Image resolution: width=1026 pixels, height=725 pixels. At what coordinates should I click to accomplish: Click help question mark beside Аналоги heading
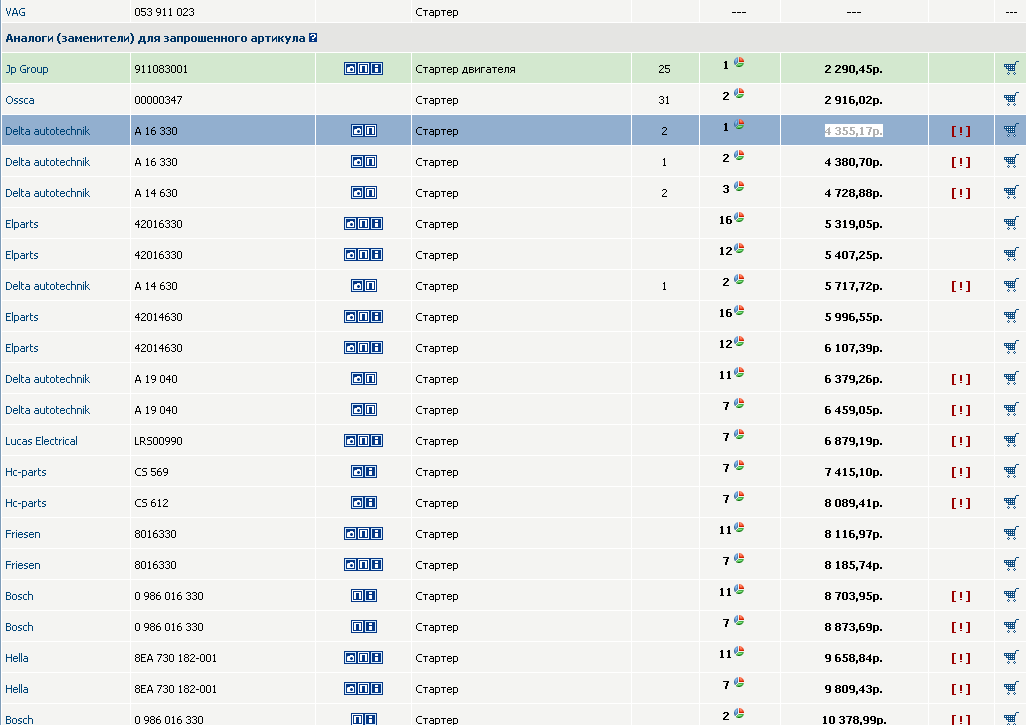[313, 38]
